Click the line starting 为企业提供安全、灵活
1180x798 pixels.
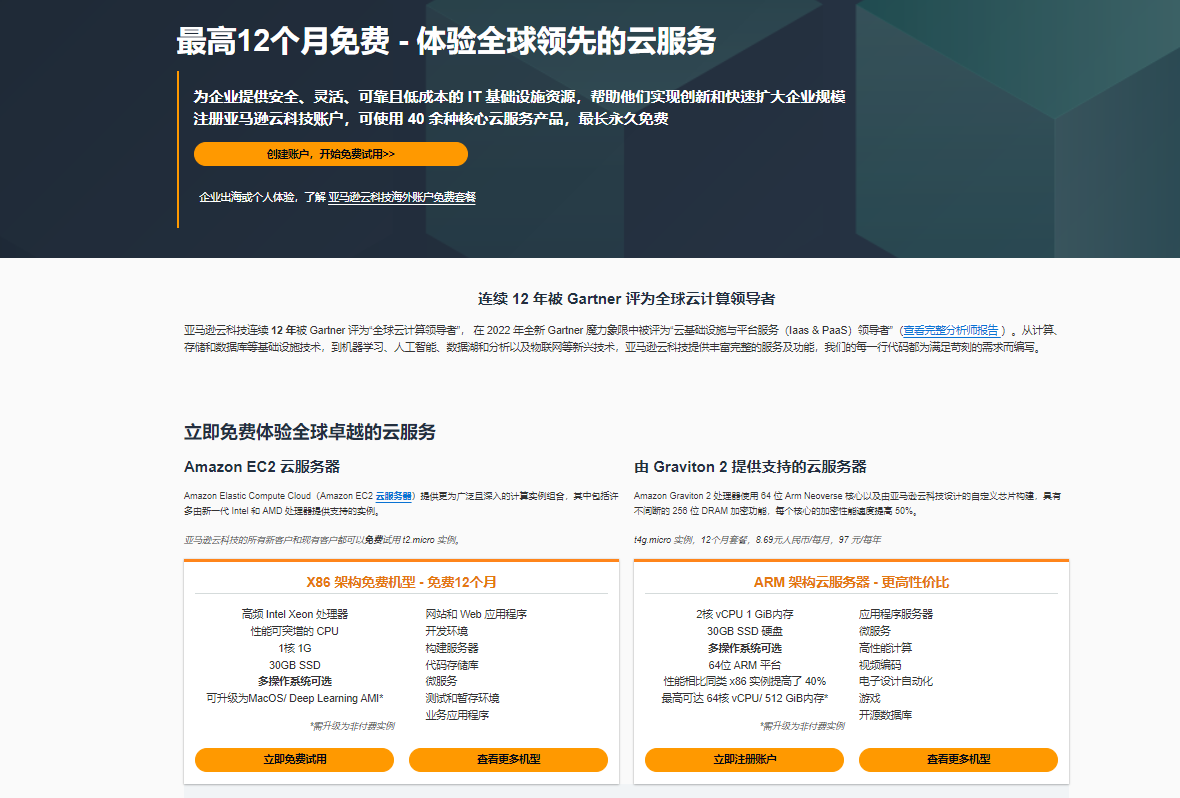[519, 97]
